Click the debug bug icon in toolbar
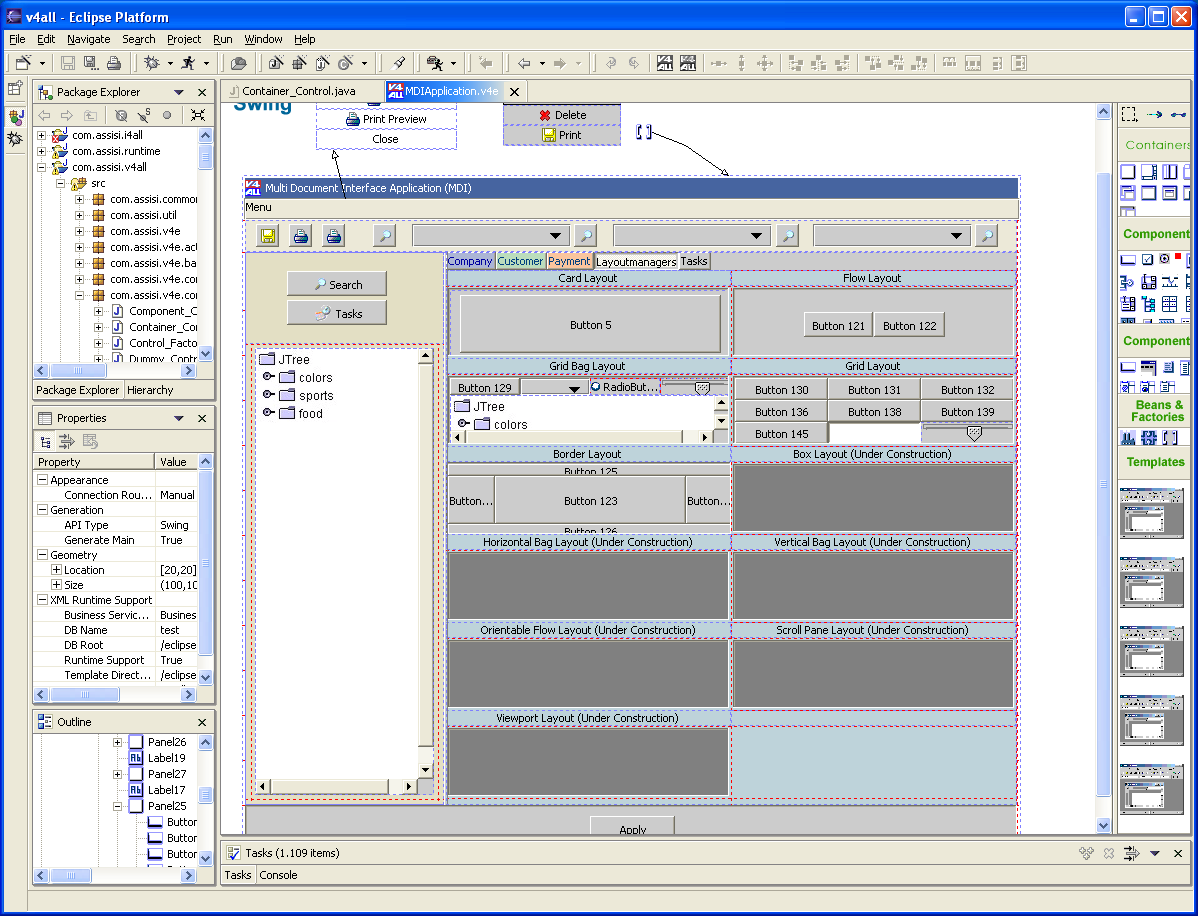Image resolution: width=1198 pixels, height=916 pixels. (x=152, y=63)
